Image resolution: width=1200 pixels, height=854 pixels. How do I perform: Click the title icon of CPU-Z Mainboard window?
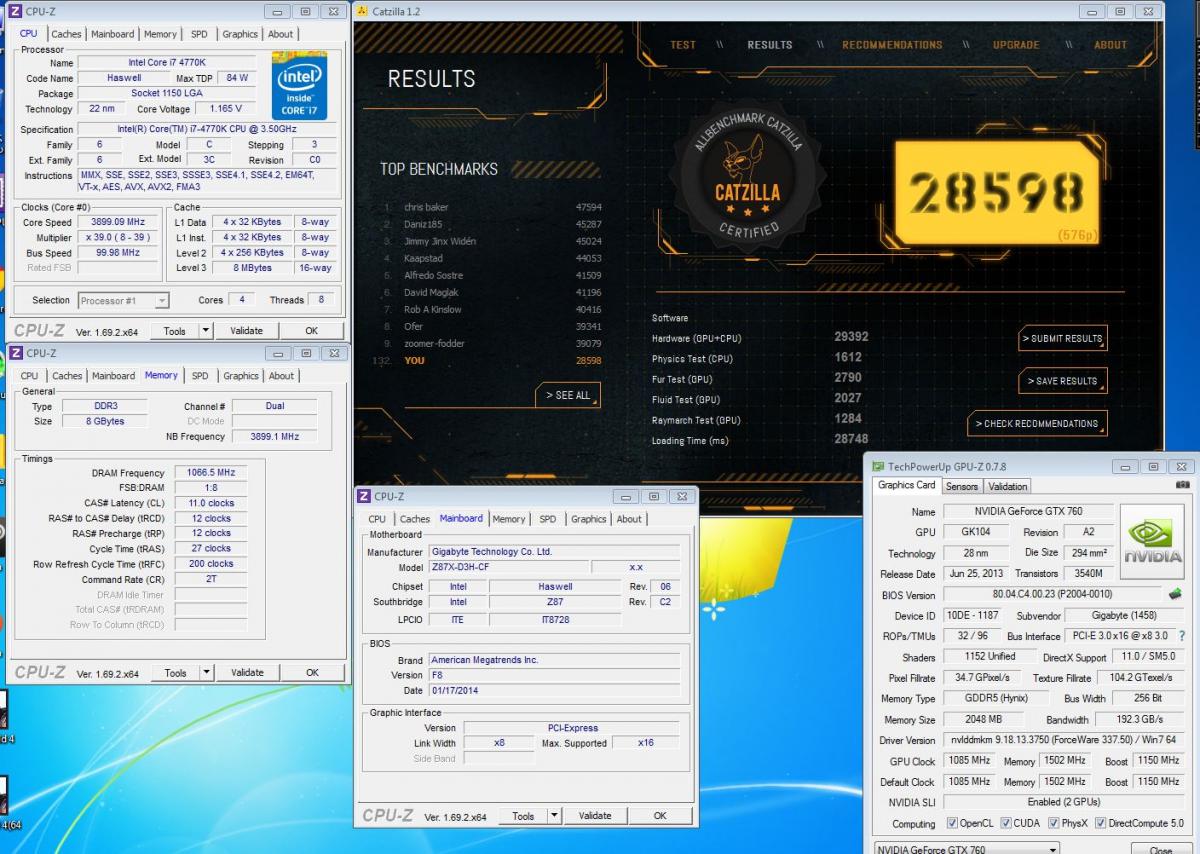364,496
